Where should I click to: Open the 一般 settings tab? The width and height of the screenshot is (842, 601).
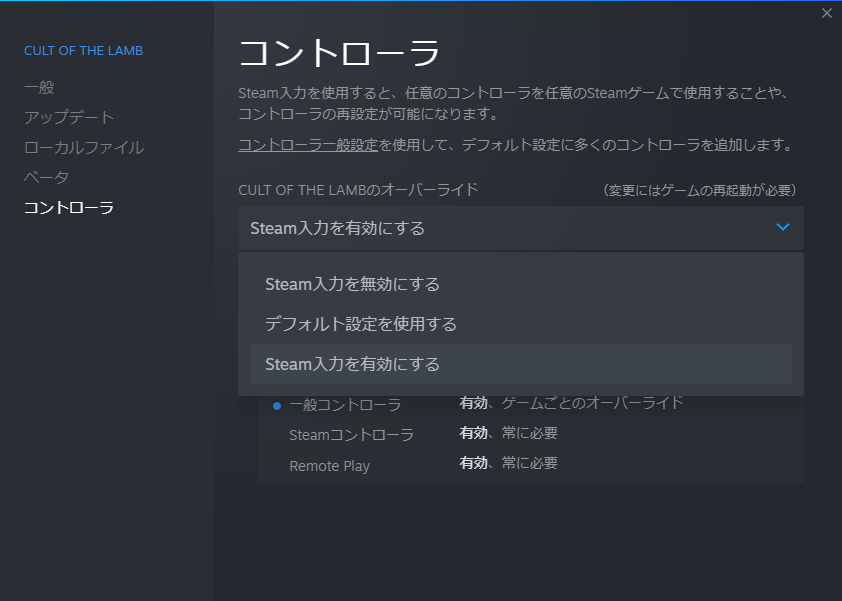[x=39, y=88]
